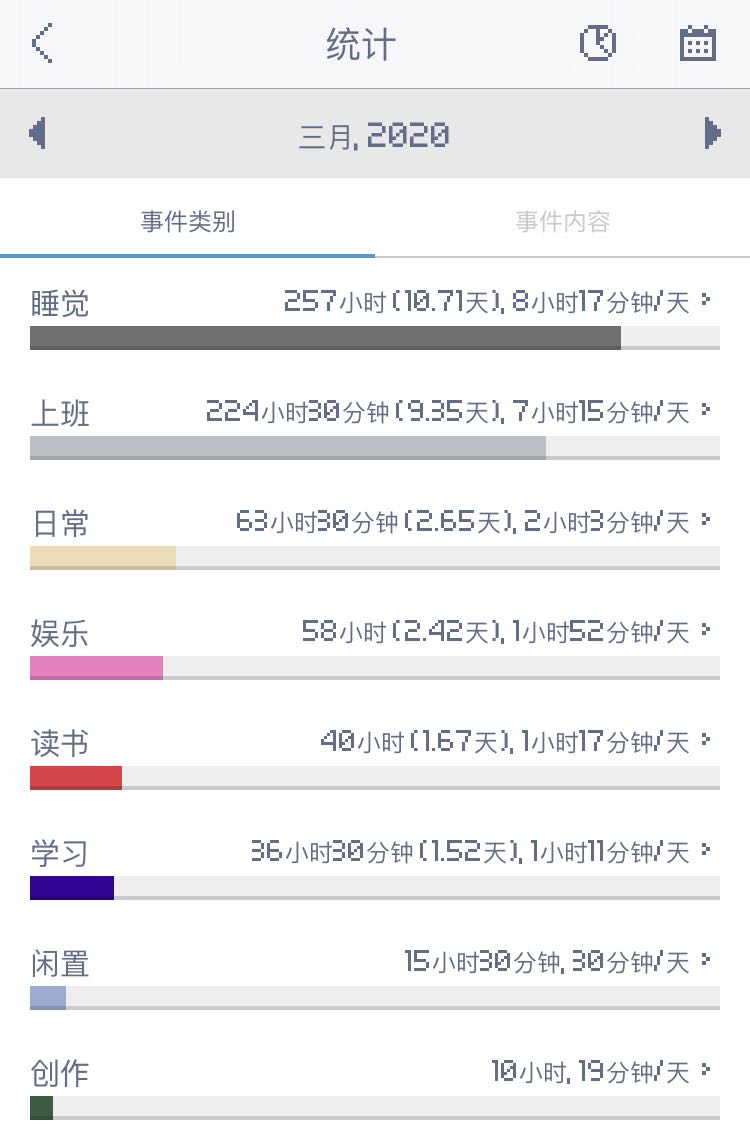
Task: Show 闲置 details chevron
Action: pos(706,959)
